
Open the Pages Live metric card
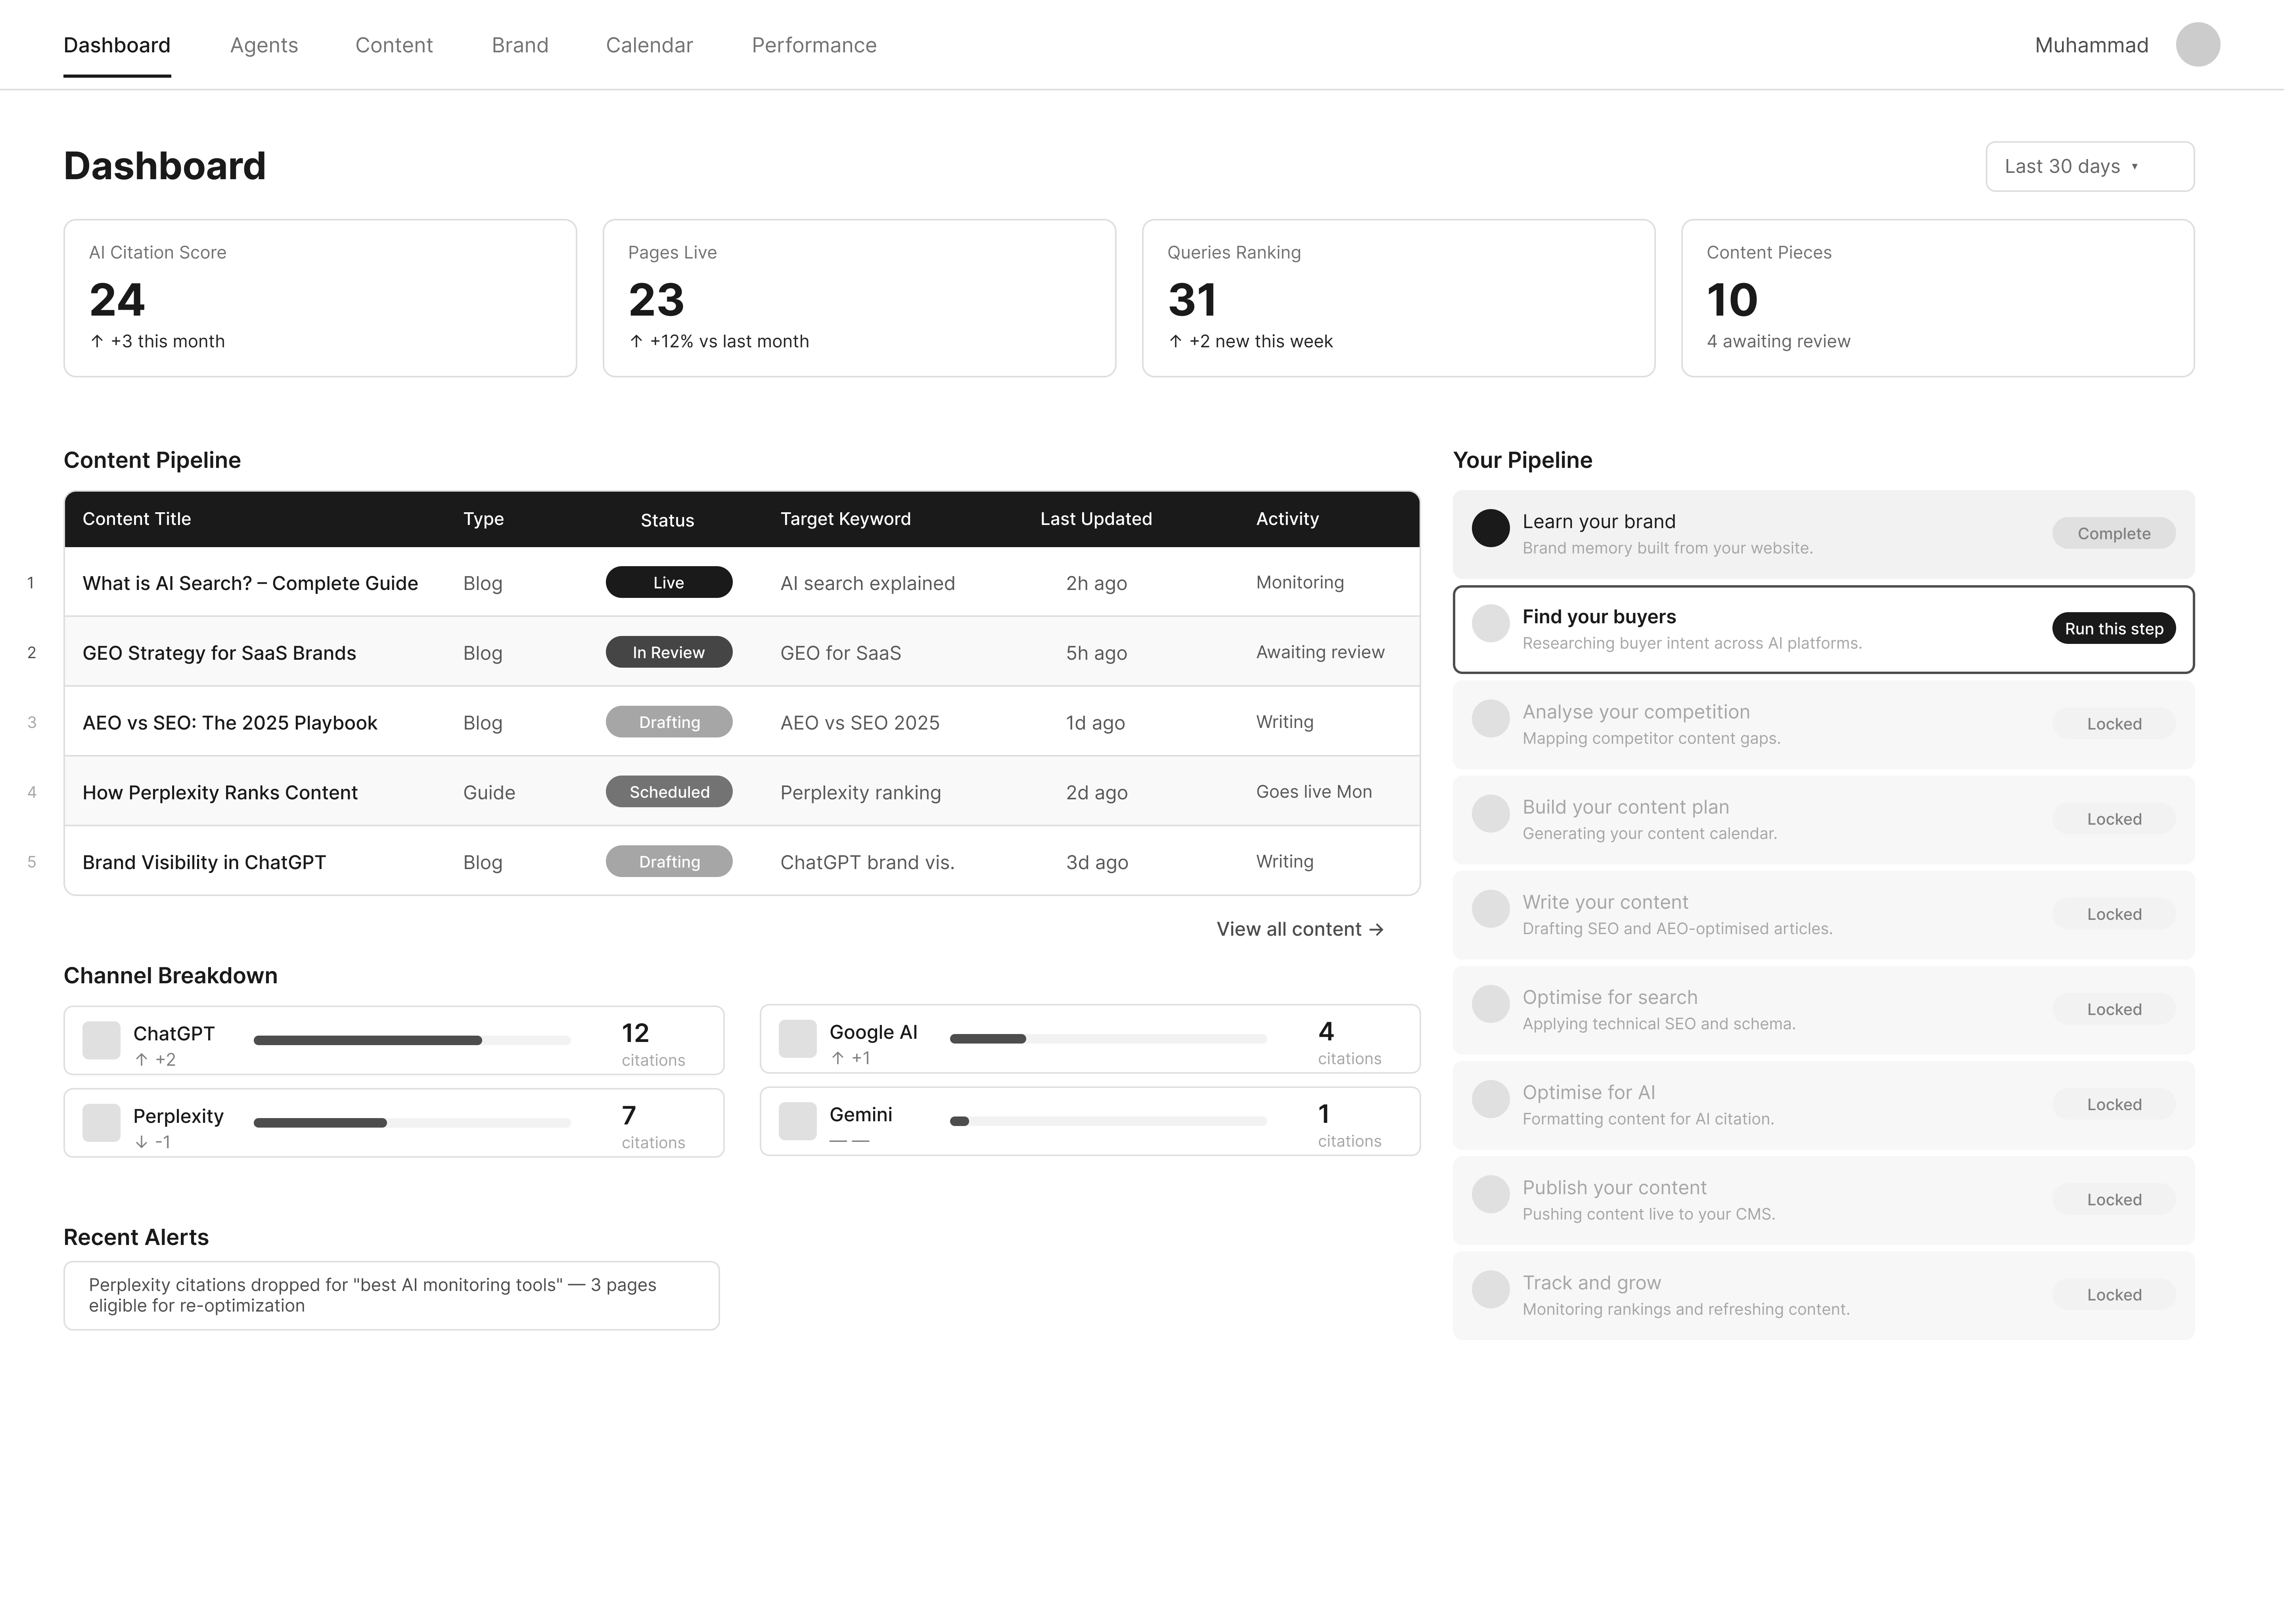859,298
